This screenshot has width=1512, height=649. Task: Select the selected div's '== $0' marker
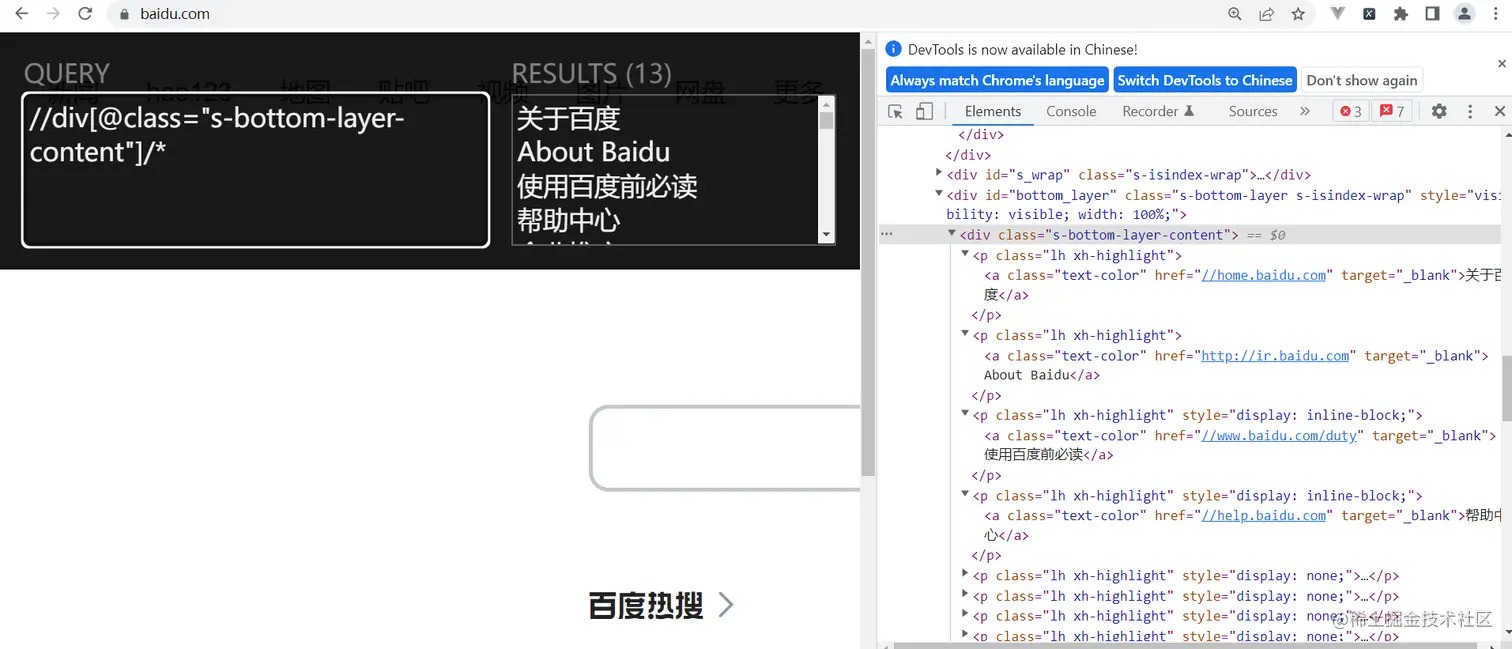click(1265, 235)
